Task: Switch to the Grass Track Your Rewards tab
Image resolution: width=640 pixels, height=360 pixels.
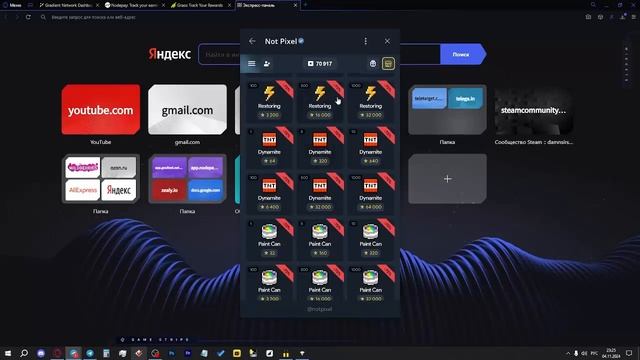Action: pyautogui.click(x=200, y=5)
